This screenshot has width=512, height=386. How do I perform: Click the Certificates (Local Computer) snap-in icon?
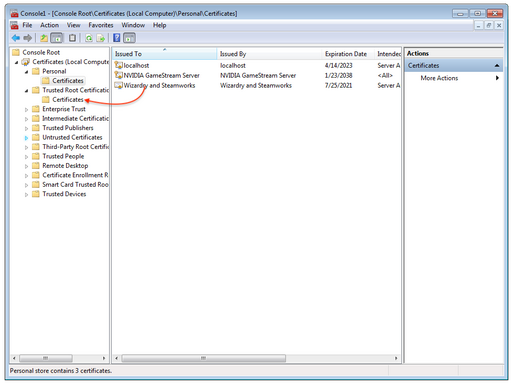click(x=25, y=62)
